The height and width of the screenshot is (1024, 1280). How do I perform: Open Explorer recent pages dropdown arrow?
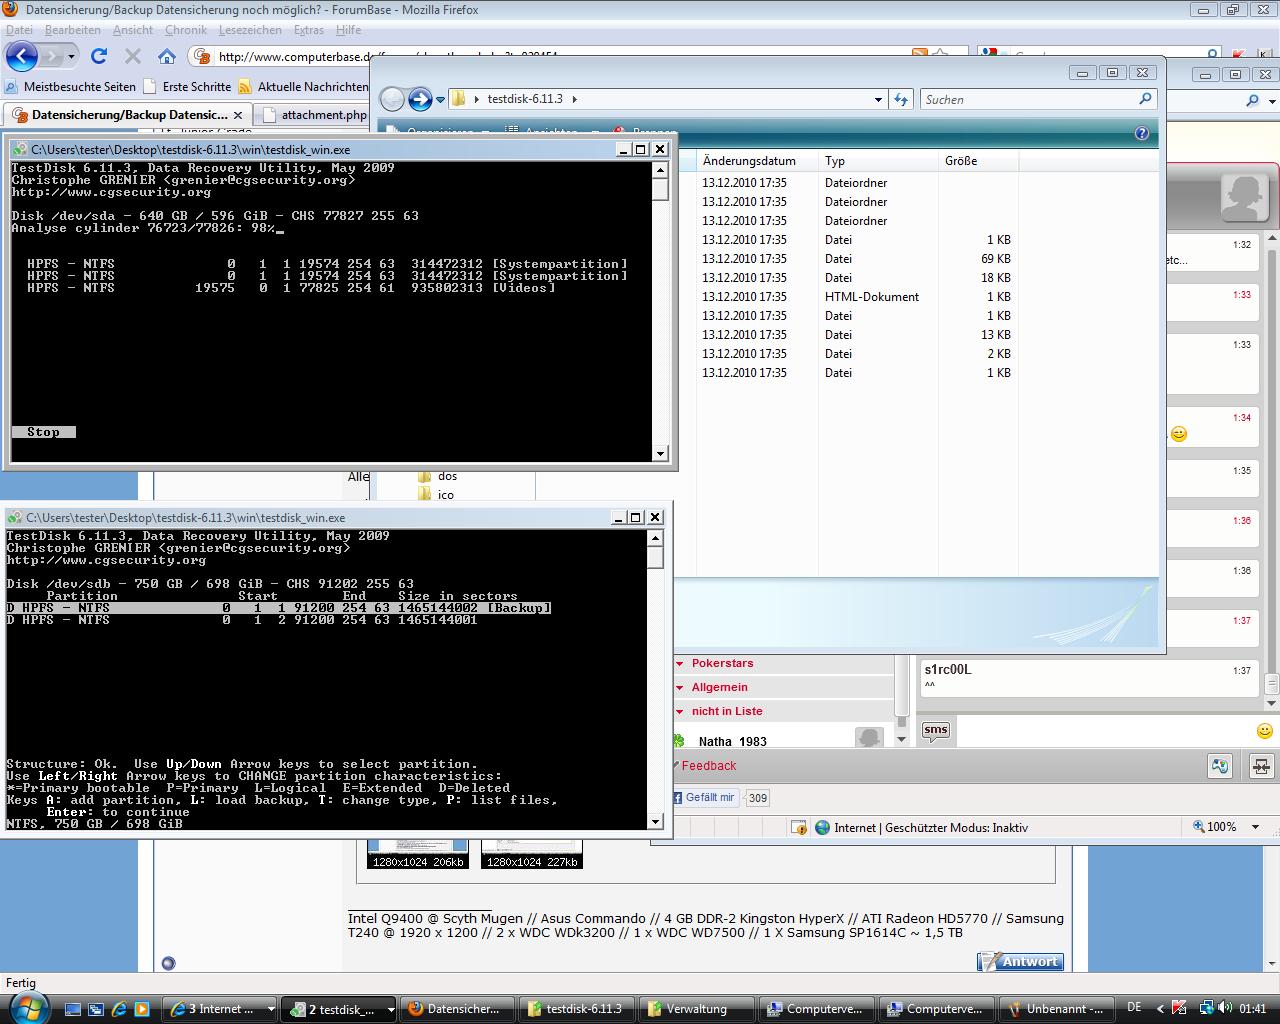click(x=440, y=100)
